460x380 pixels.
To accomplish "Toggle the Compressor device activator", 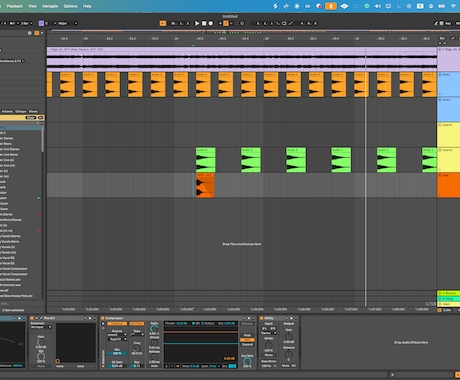I will 103,318.
